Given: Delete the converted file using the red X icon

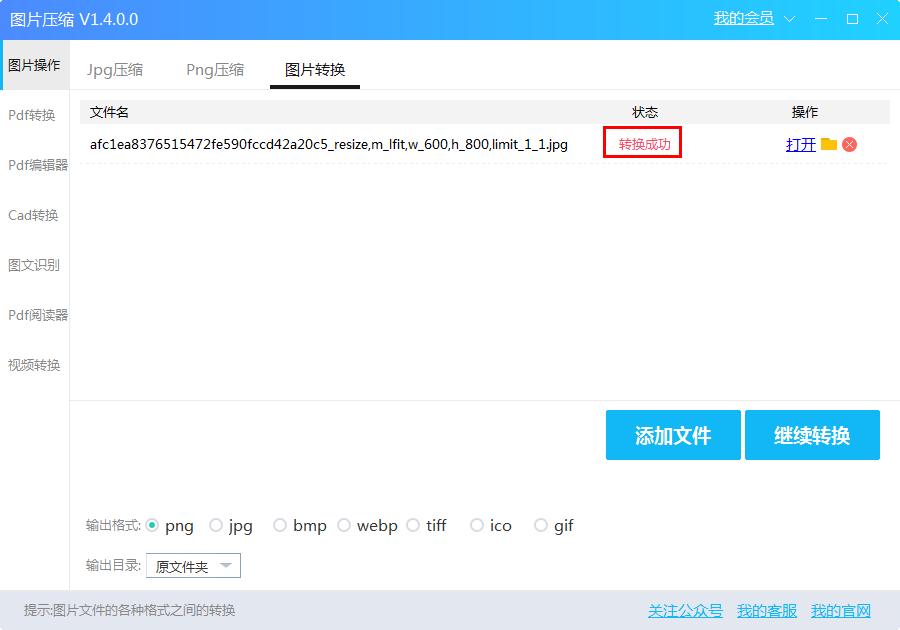Looking at the screenshot, I should coord(849,144).
